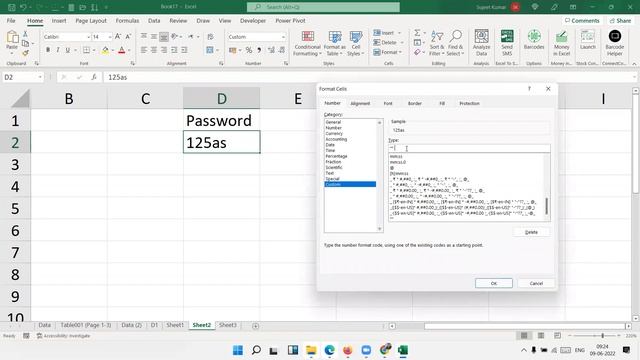The image size is (640, 360).
Task: Add a new sheet with plus button
Action: (256, 326)
